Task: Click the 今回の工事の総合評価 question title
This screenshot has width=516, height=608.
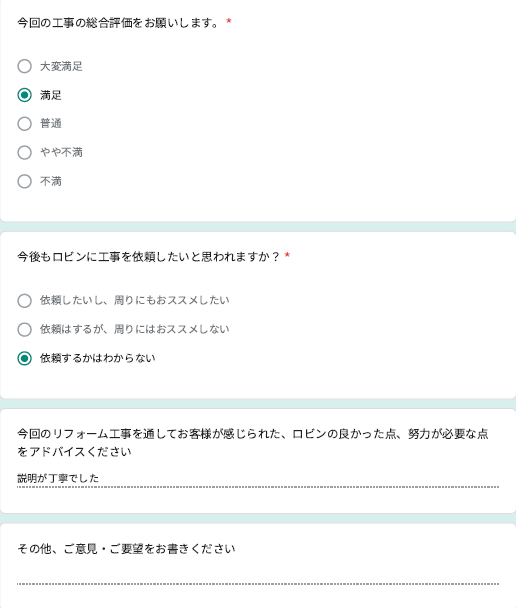Action: tap(117, 23)
